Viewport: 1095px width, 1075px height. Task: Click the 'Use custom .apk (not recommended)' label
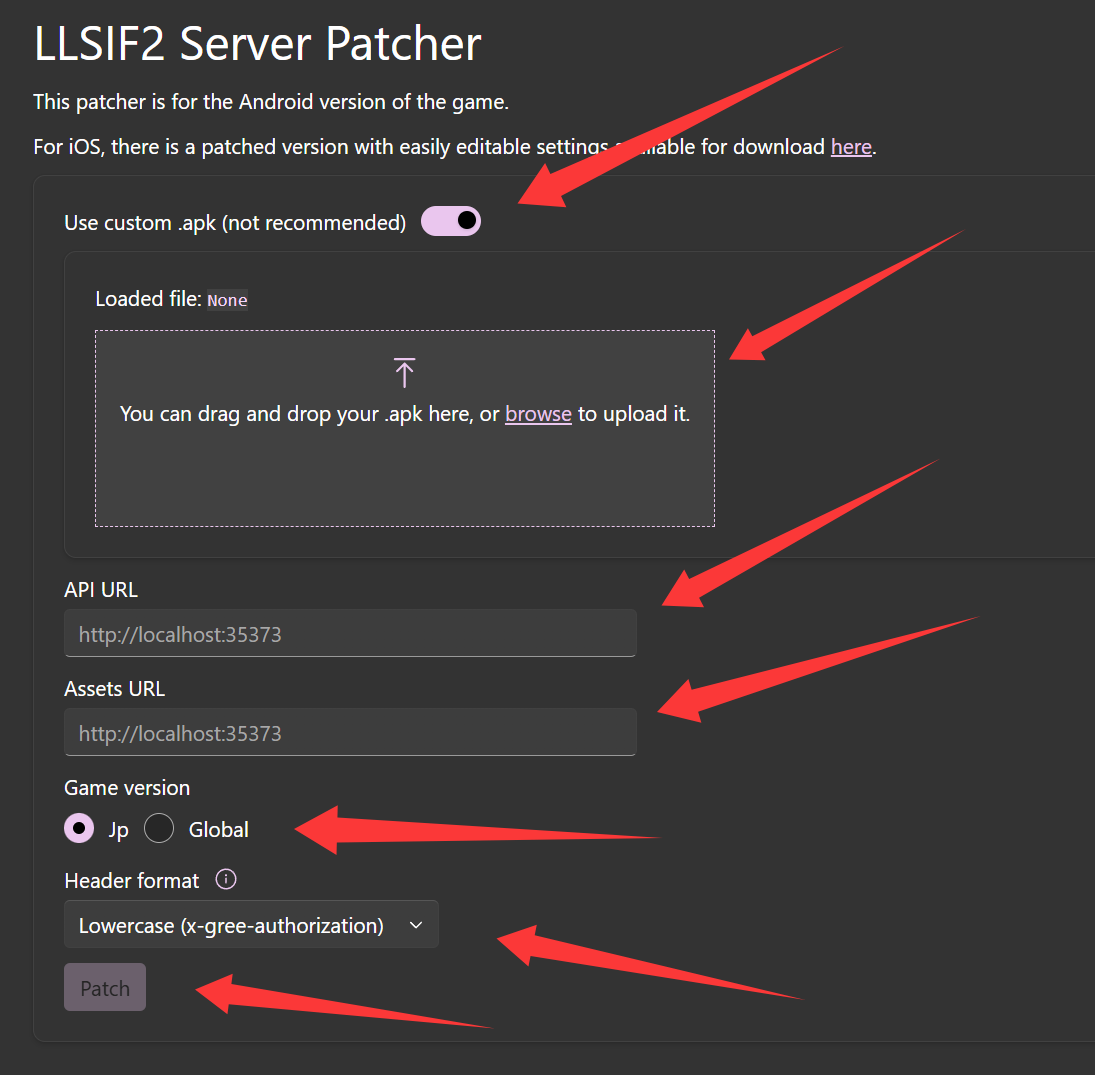pyautogui.click(x=235, y=223)
